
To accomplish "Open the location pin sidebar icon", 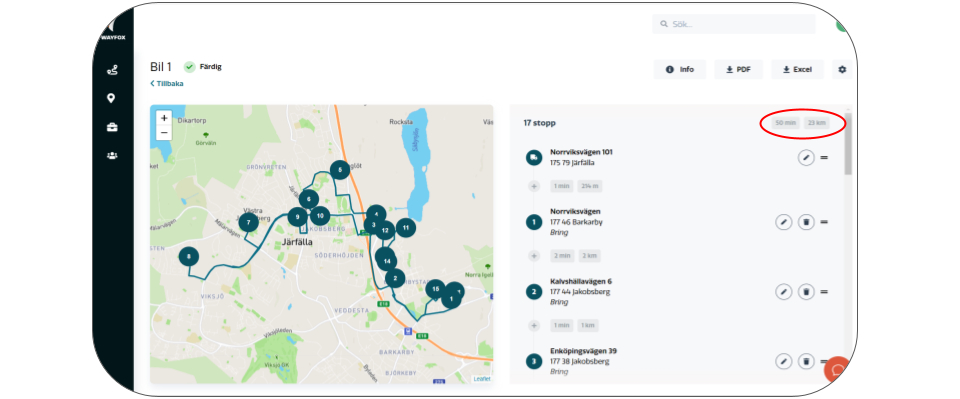I will (x=111, y=99).
